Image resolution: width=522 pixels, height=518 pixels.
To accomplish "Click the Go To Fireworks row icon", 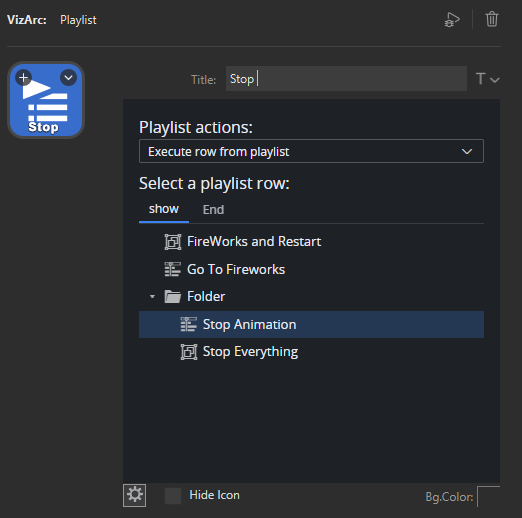I will [x=173, y=269].
